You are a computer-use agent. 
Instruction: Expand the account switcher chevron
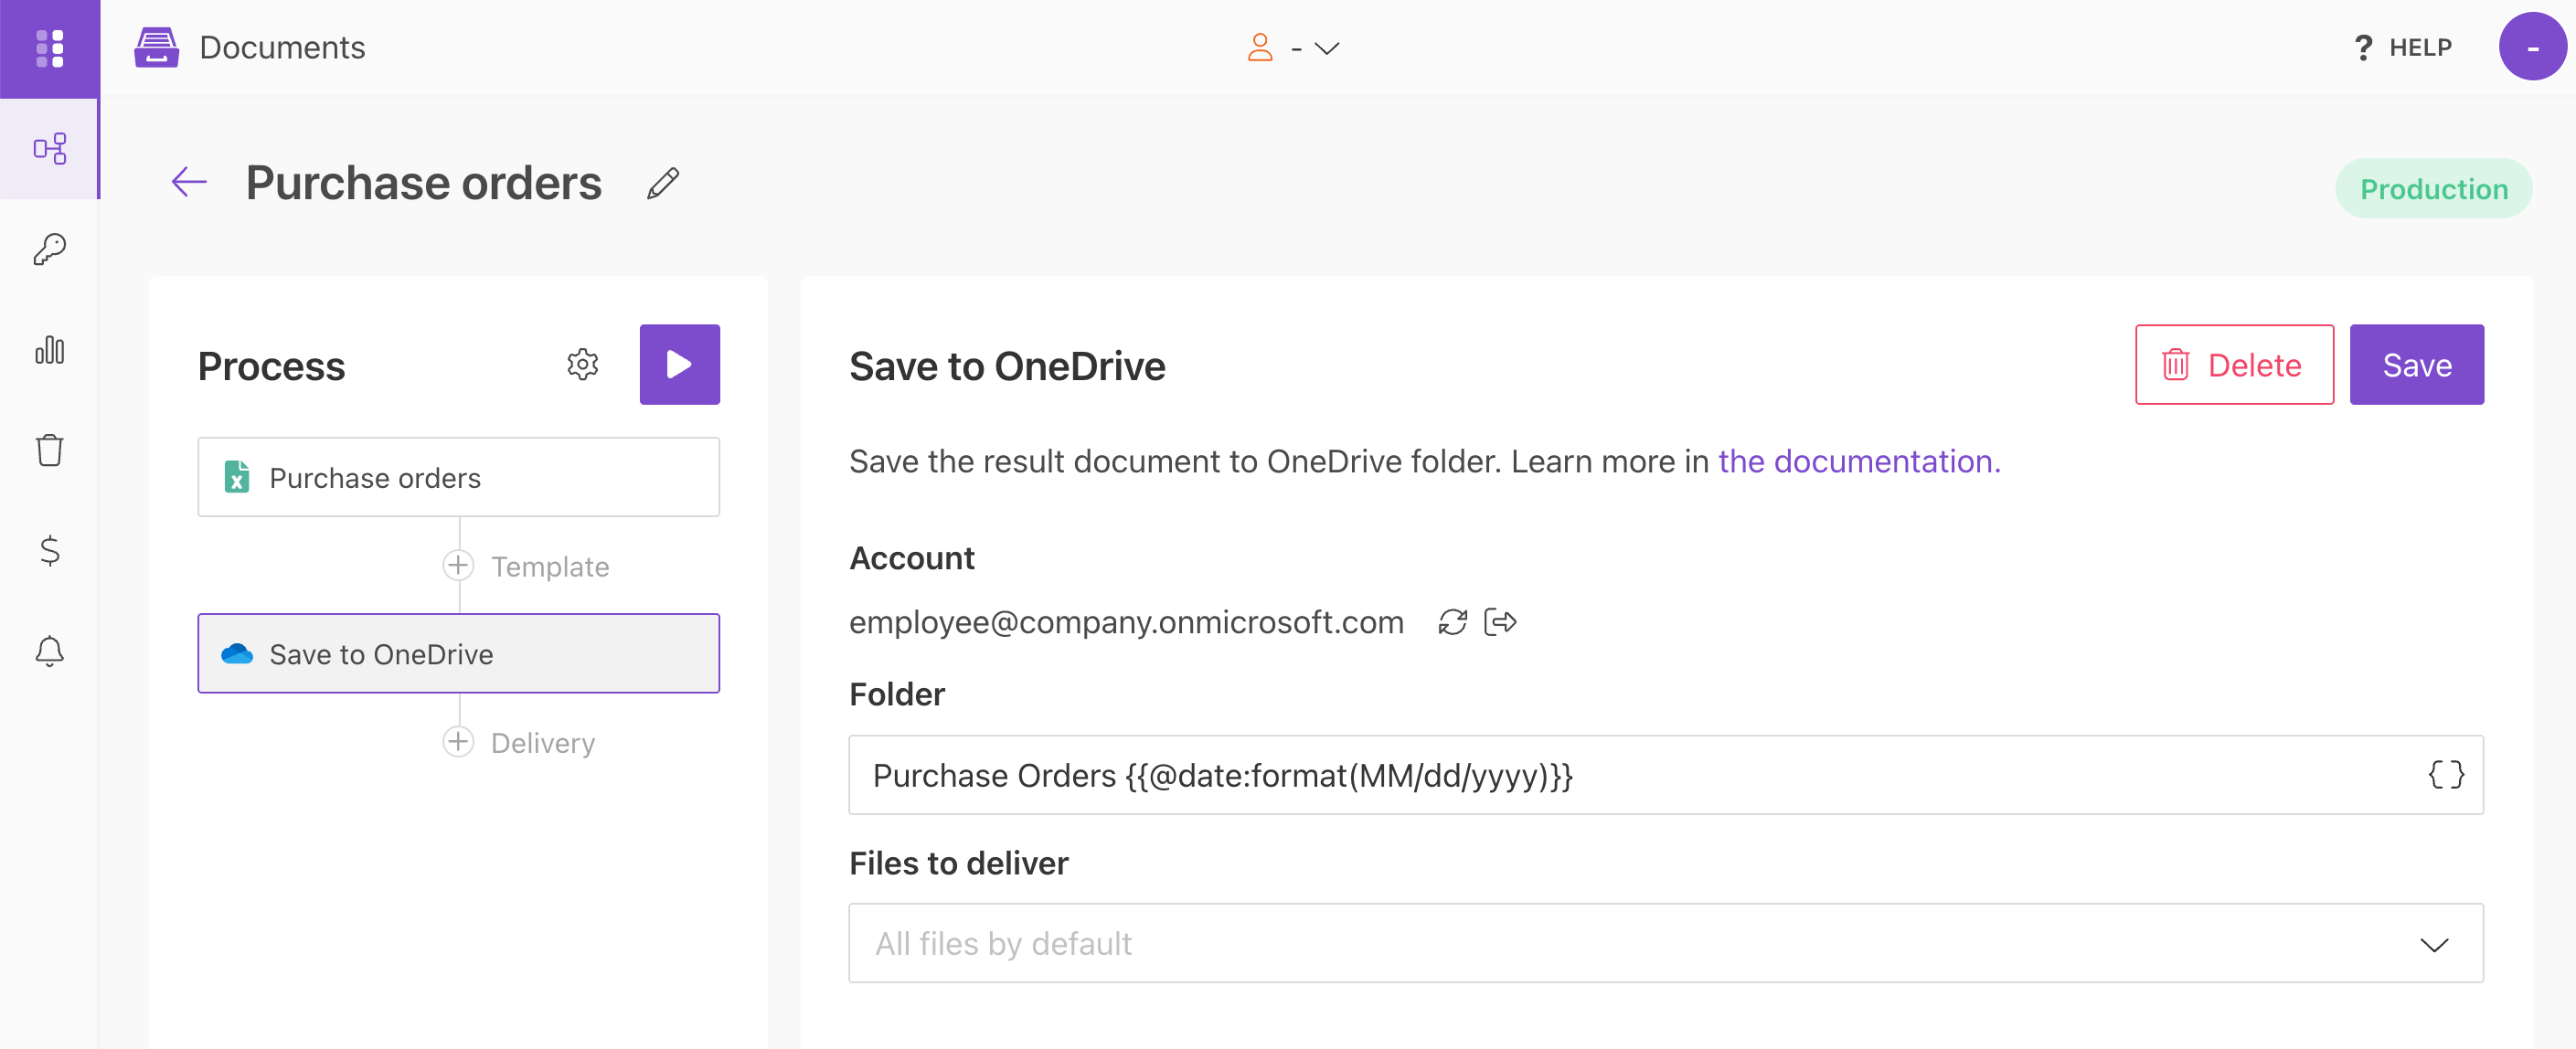(x=1327, y=48)
